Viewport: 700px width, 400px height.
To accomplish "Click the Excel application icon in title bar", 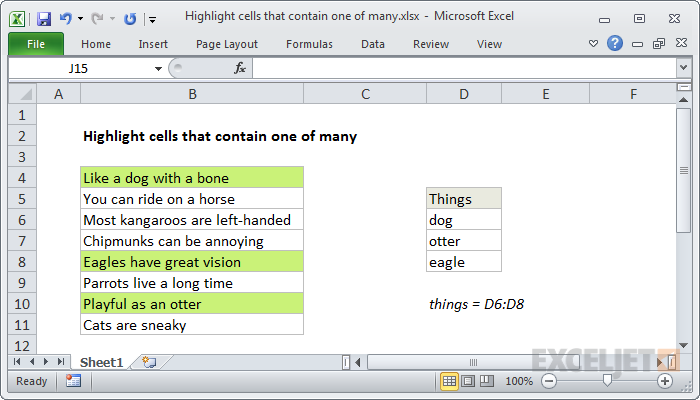I will [x=17, y=19].
